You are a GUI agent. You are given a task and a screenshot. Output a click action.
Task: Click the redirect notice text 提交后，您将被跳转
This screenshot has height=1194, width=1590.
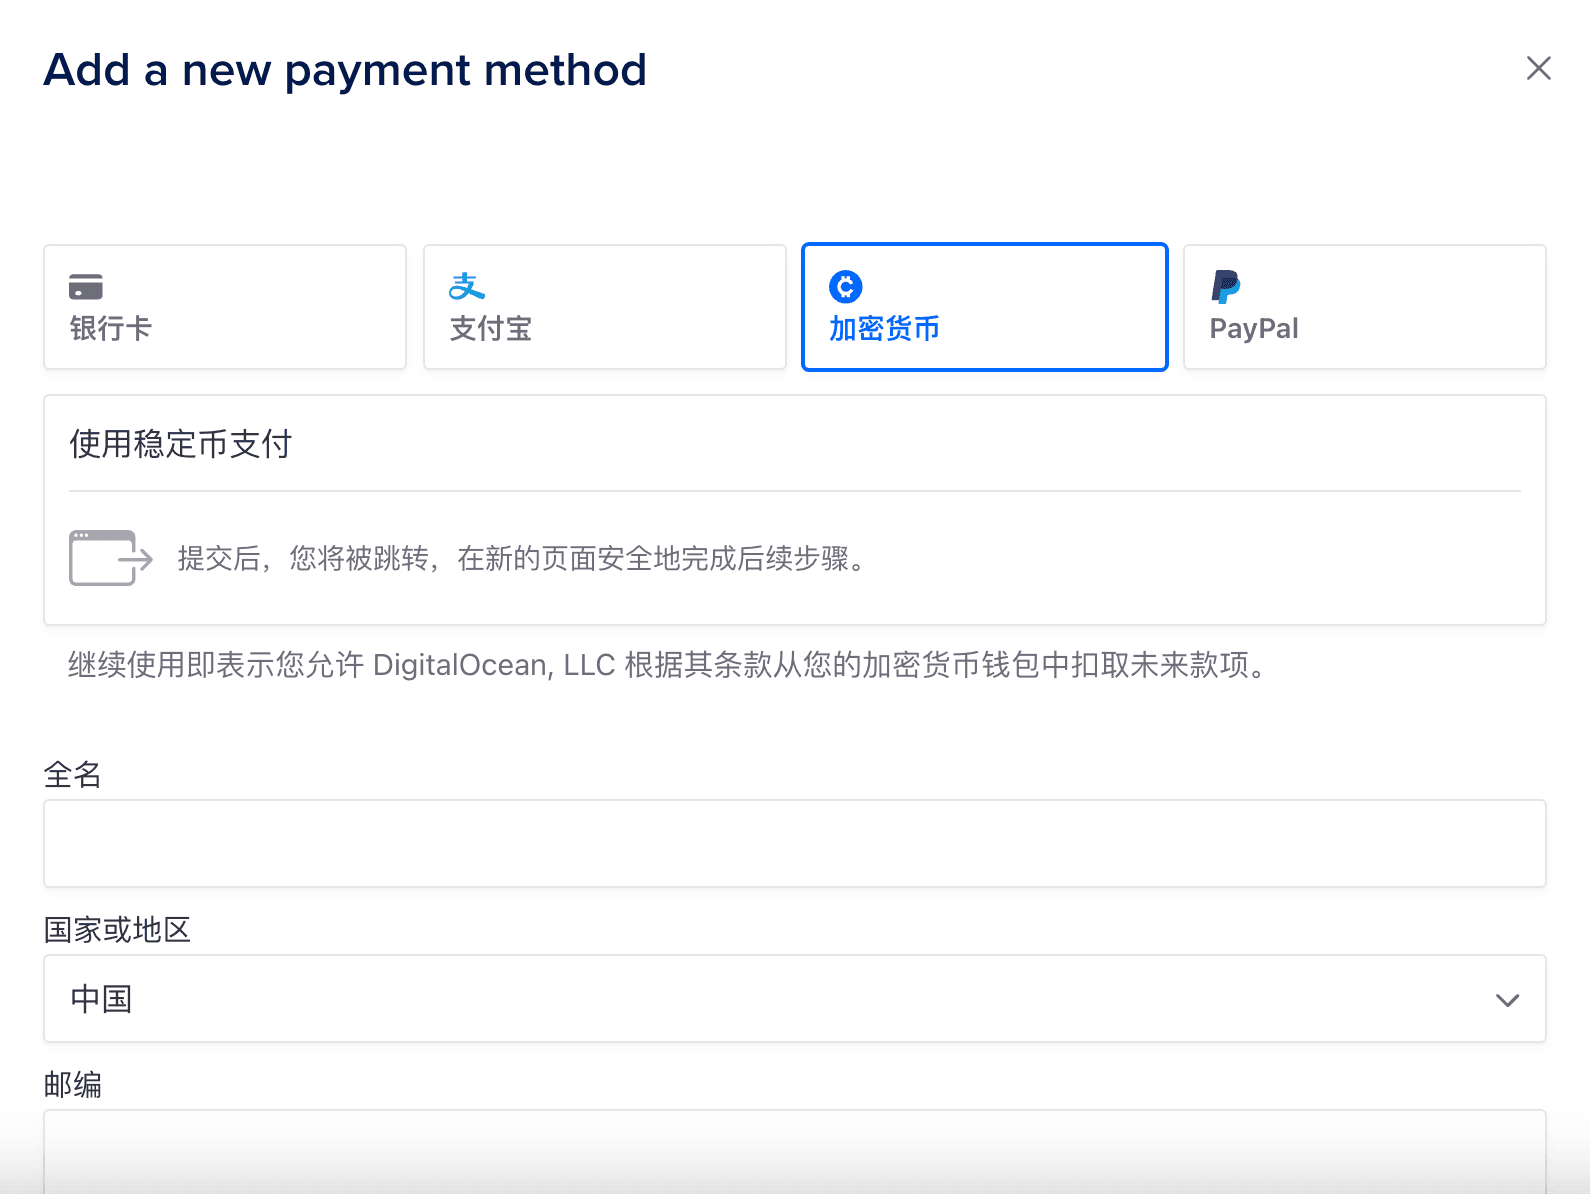pos(520,558)
